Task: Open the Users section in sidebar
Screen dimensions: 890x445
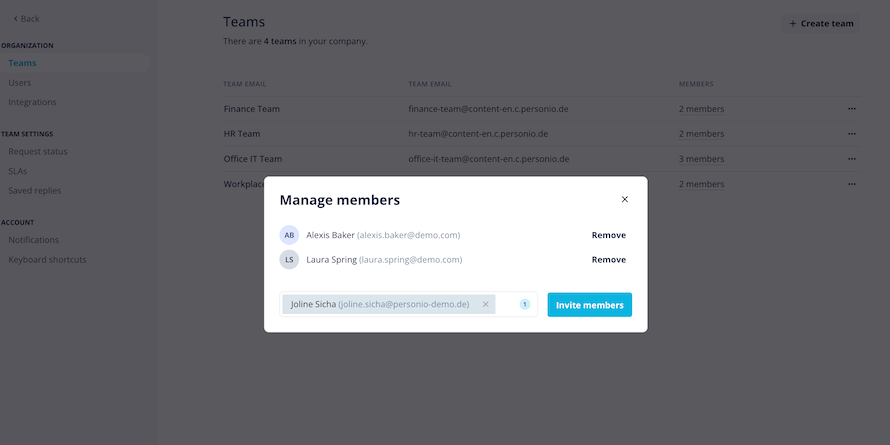Action: point(20,83)
